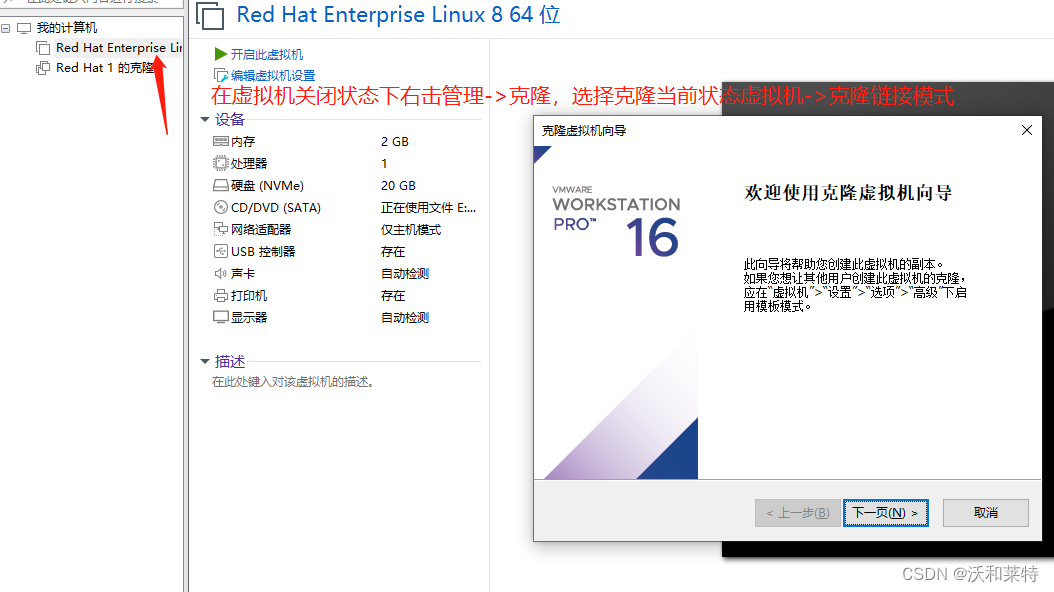Click the USB 控制器 device label
The image size is (1054, 592).
(263, 251)
